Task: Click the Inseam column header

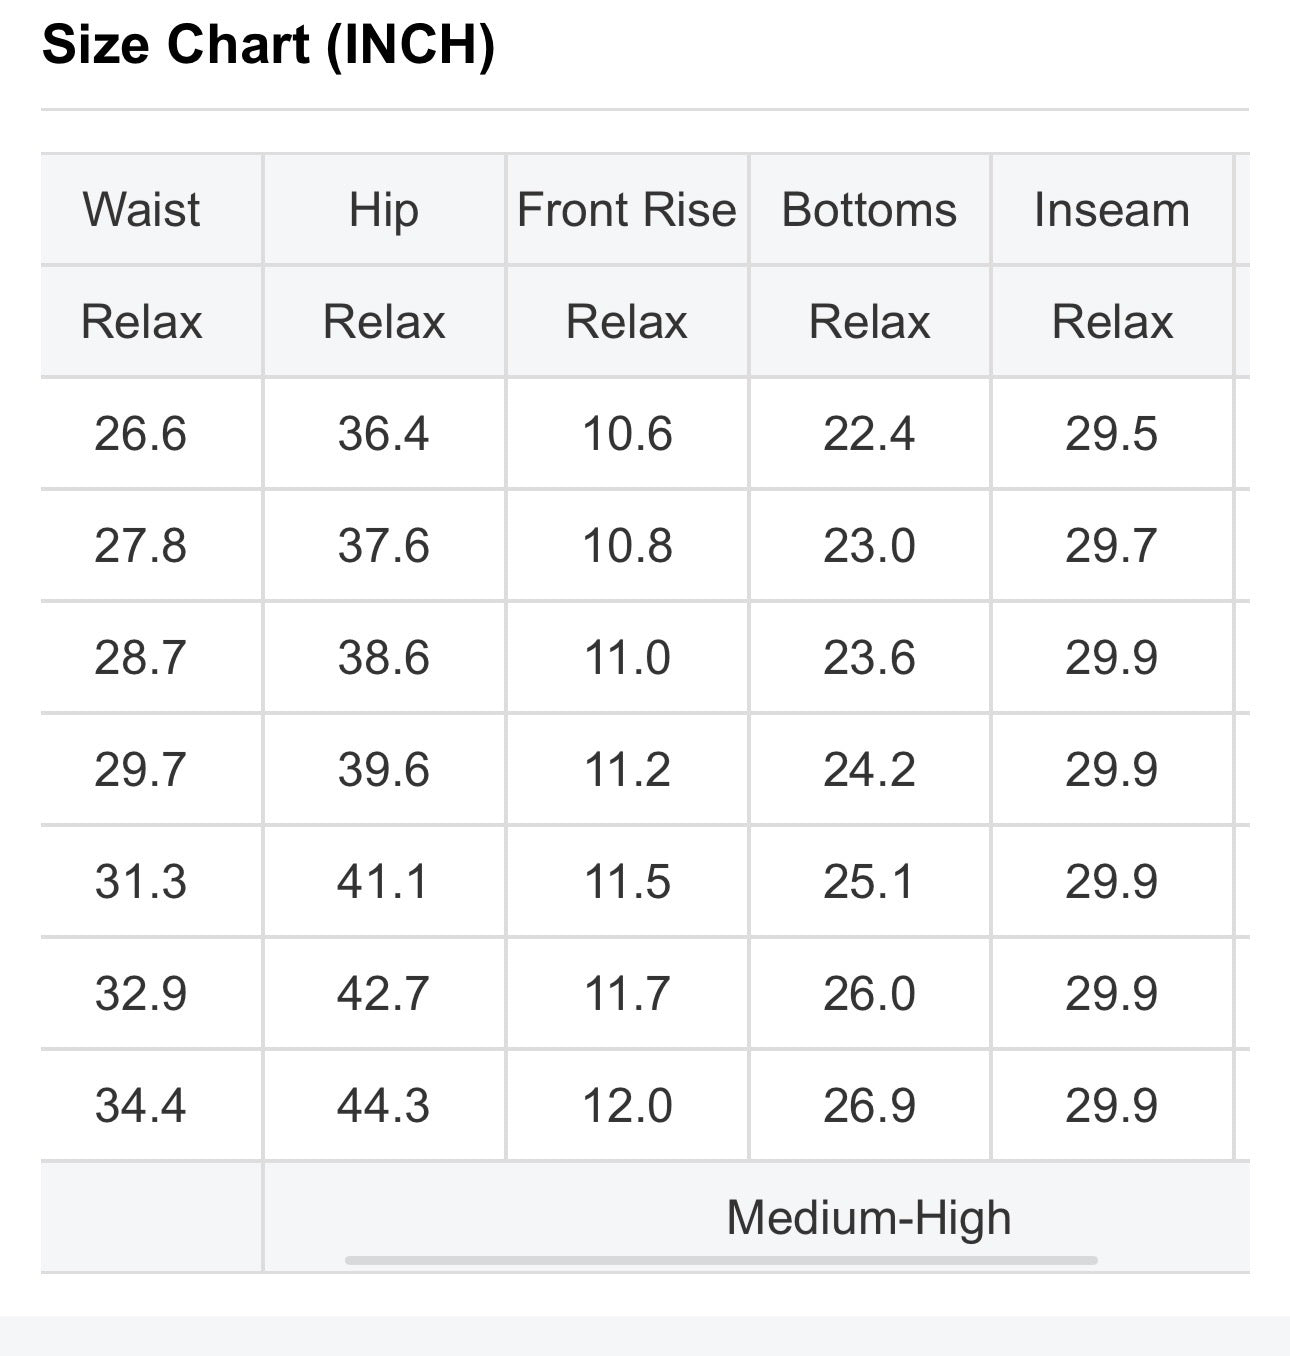Action: click(1112, 210)
